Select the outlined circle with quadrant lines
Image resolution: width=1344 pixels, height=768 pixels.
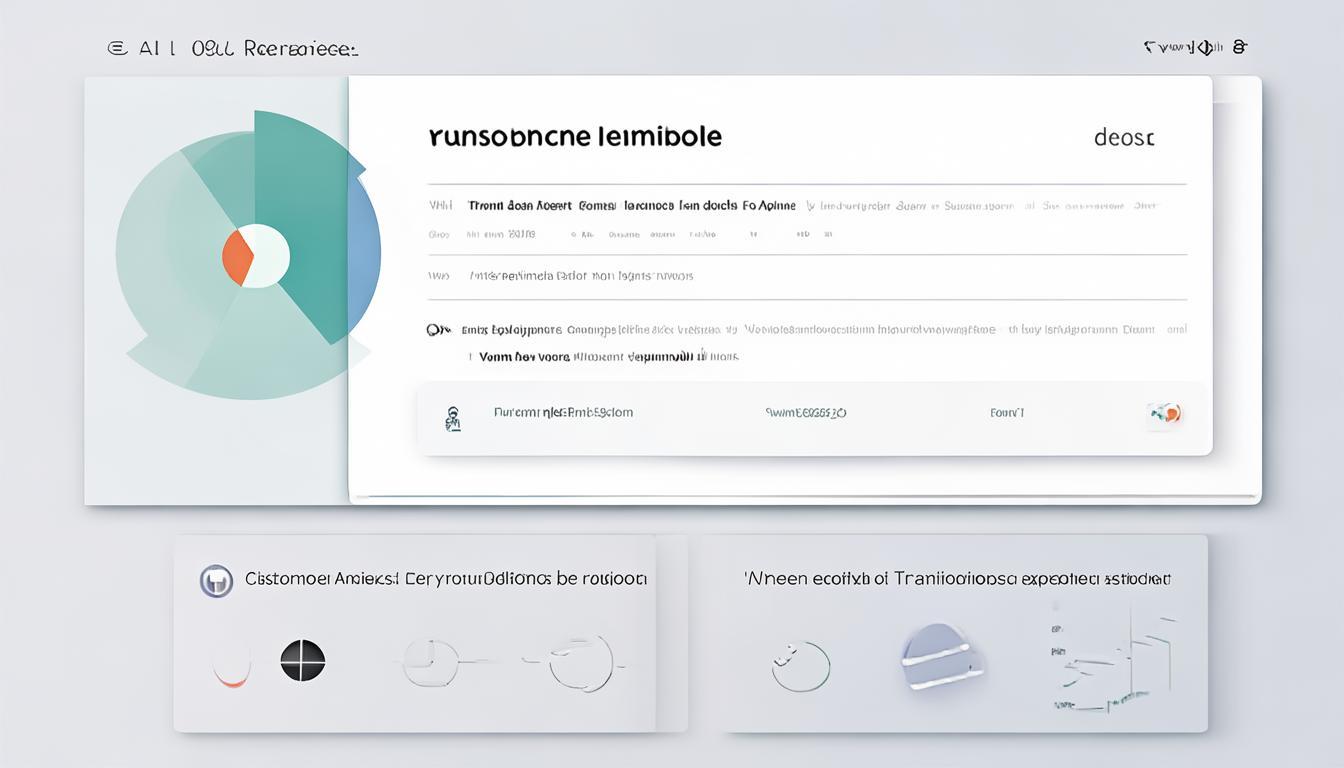pos(431,663)
